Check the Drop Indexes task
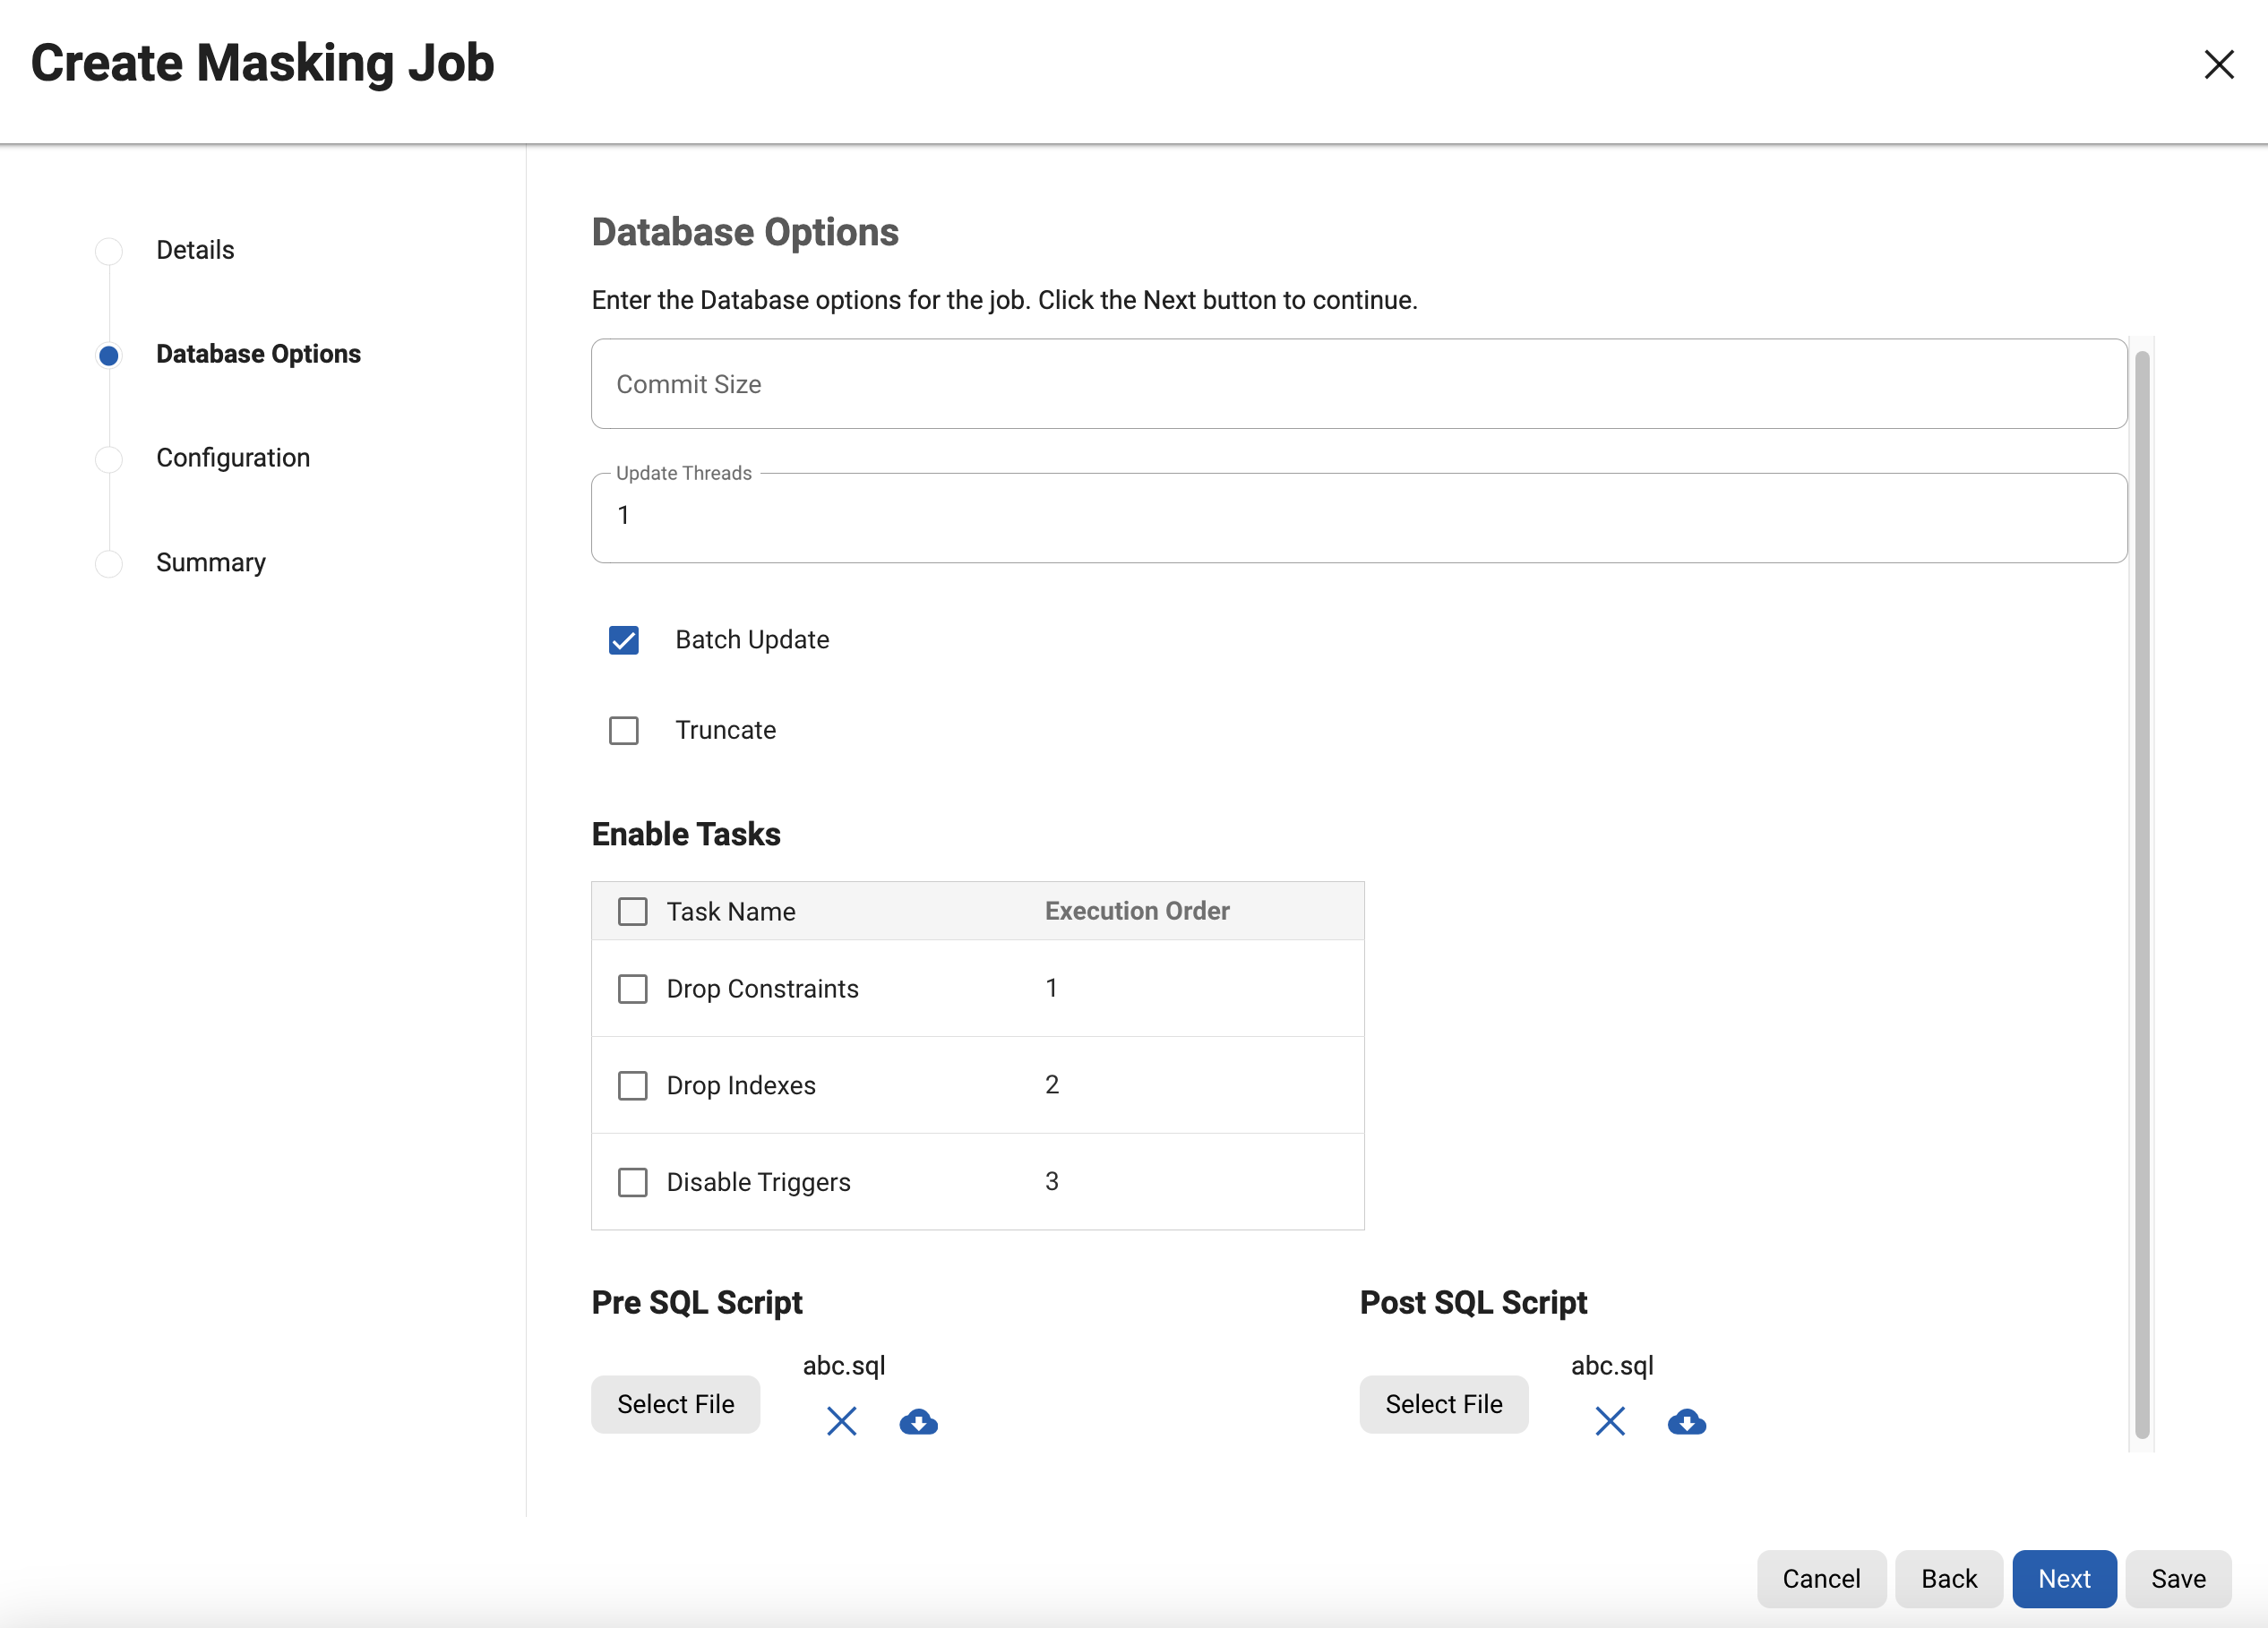This screenshot has height=1628, width=2268. pos(632,1086)
